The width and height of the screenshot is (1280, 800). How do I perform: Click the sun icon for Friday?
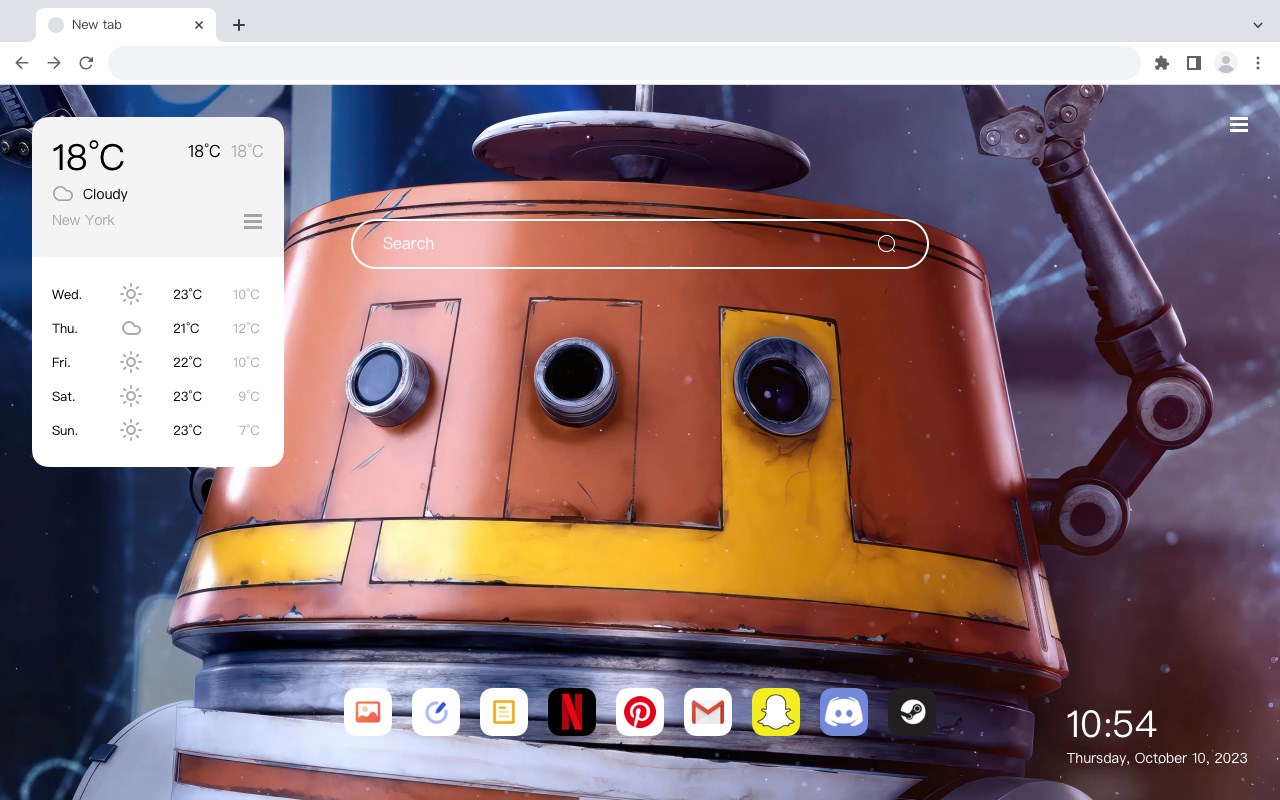click(131, 362)
